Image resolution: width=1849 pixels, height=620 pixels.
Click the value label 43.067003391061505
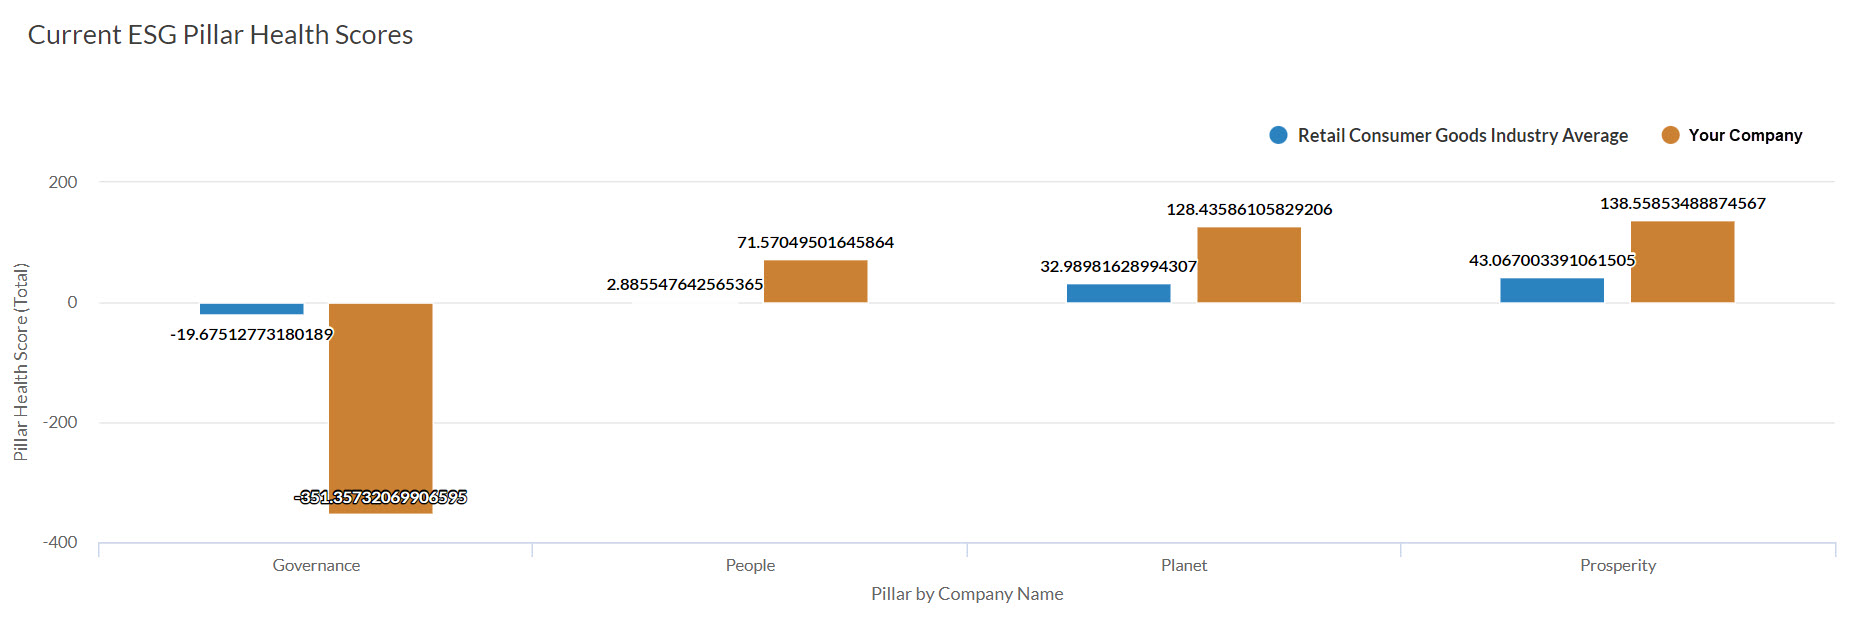(1552, 260)
